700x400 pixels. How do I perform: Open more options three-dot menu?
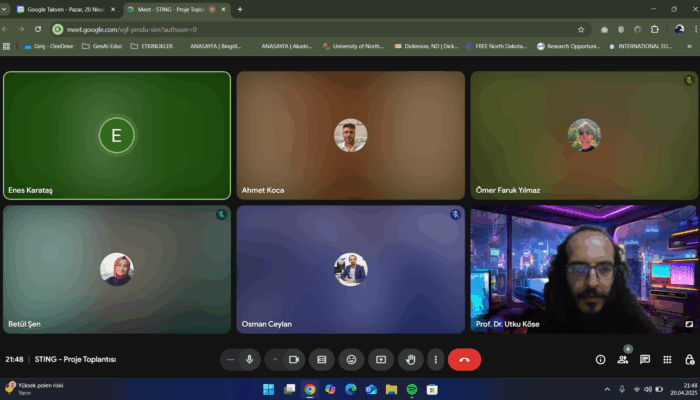(436, 359)
